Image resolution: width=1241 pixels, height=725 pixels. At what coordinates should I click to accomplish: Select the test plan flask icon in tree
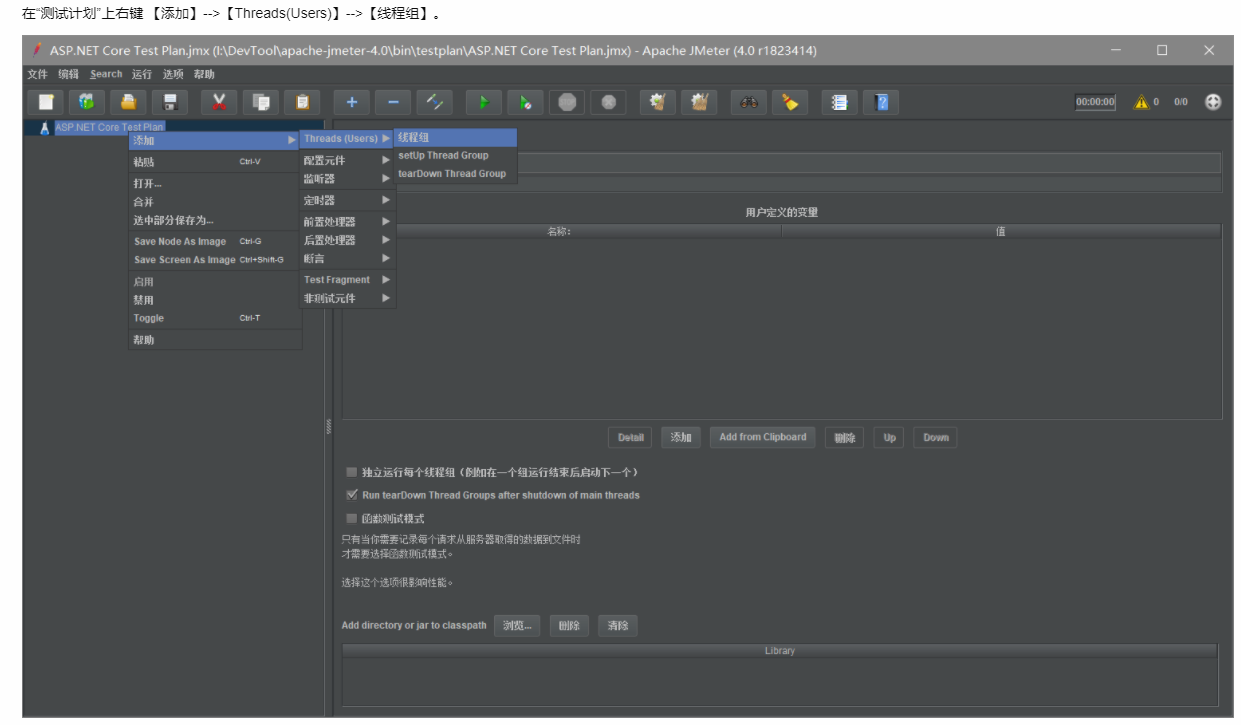click(44, 128)
